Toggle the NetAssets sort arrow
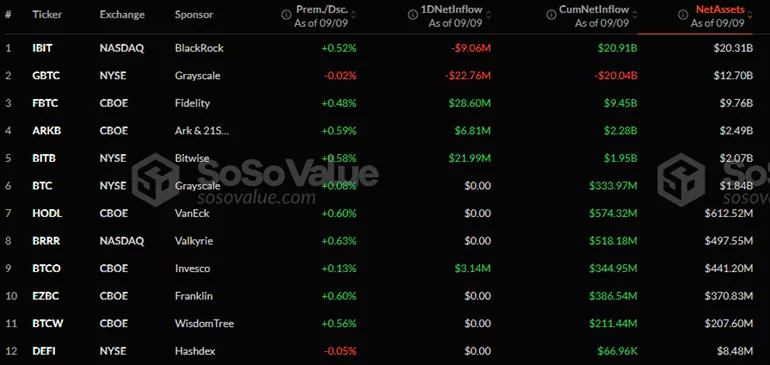The image size is (770, 365). (x=749, y=15)
